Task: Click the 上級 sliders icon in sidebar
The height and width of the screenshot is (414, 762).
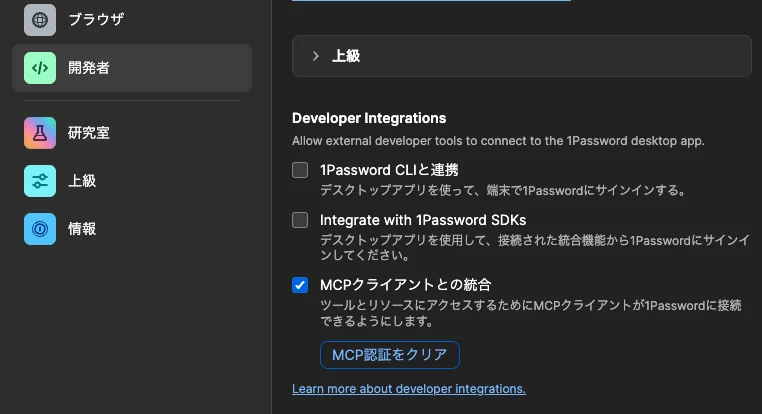Action: coord(40,181)
